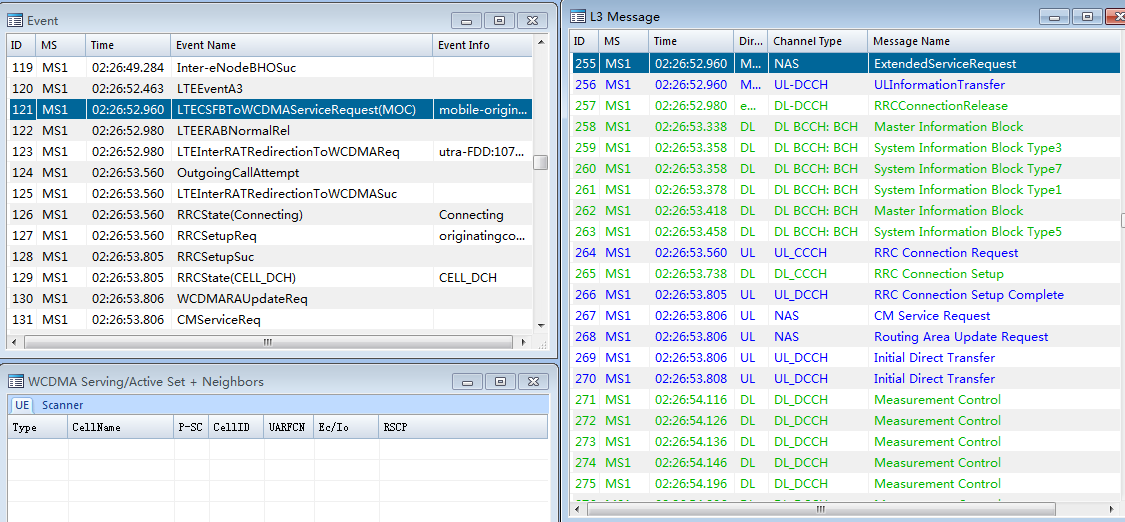The image size is (1125, 522).
Task: Click the utra-FDD:107... Event Info cell
Action: coord(483,152)
